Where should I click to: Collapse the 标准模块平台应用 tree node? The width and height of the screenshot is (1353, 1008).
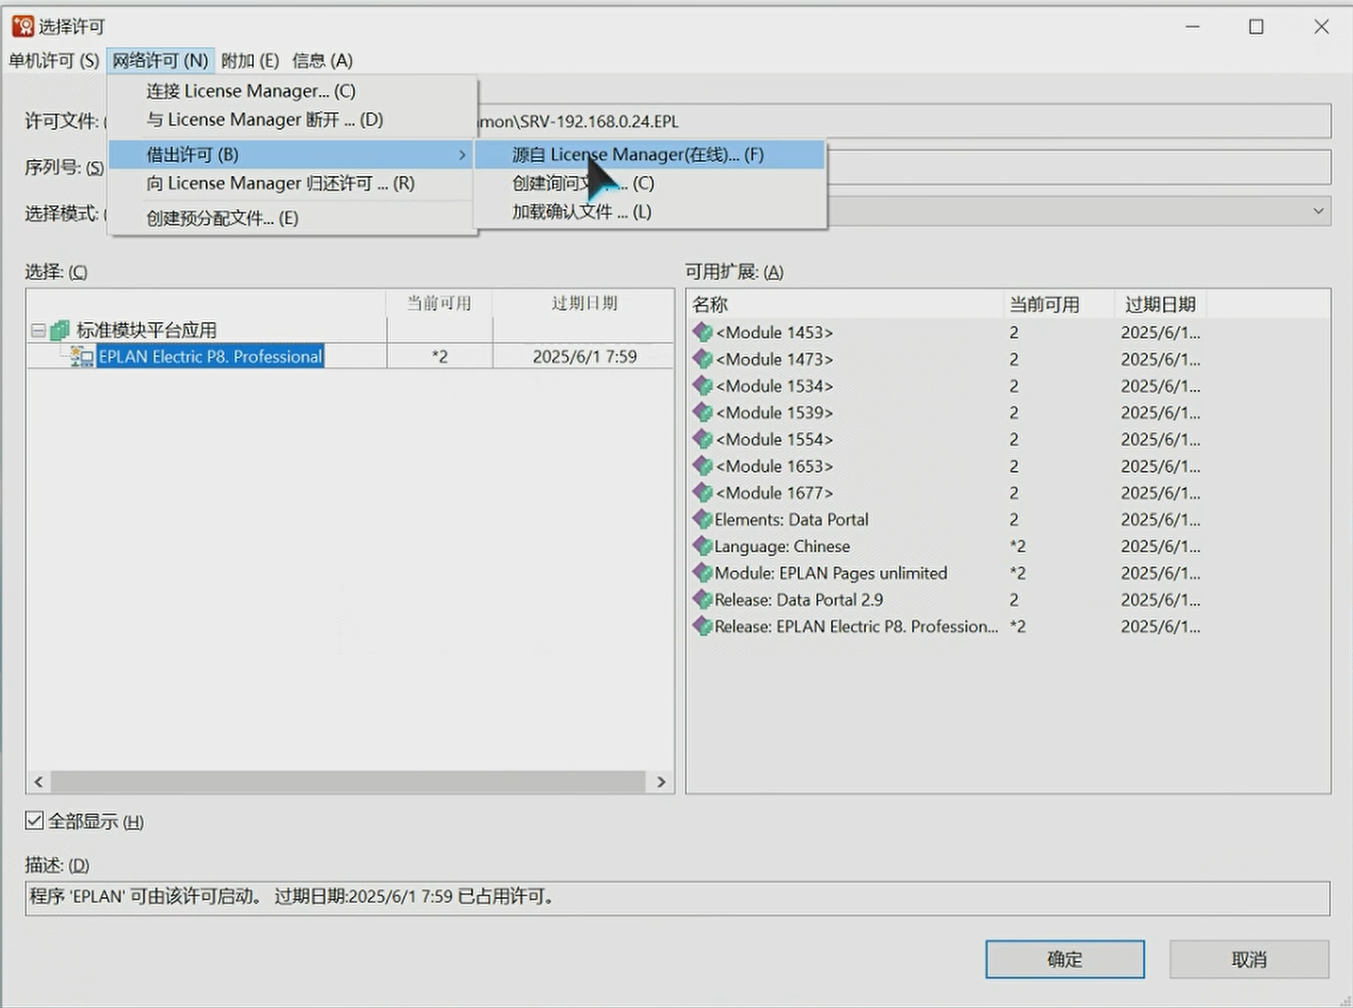tap(38, 330)
